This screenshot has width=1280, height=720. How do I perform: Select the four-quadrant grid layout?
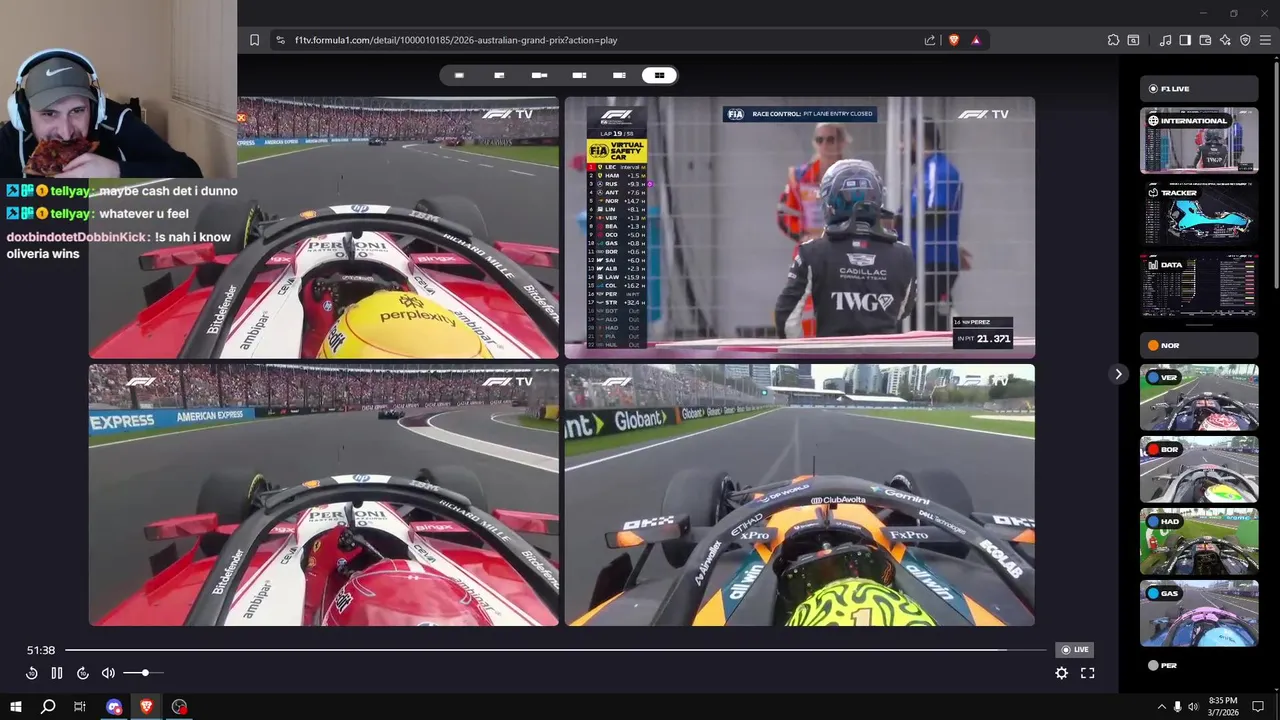[659, 75]
